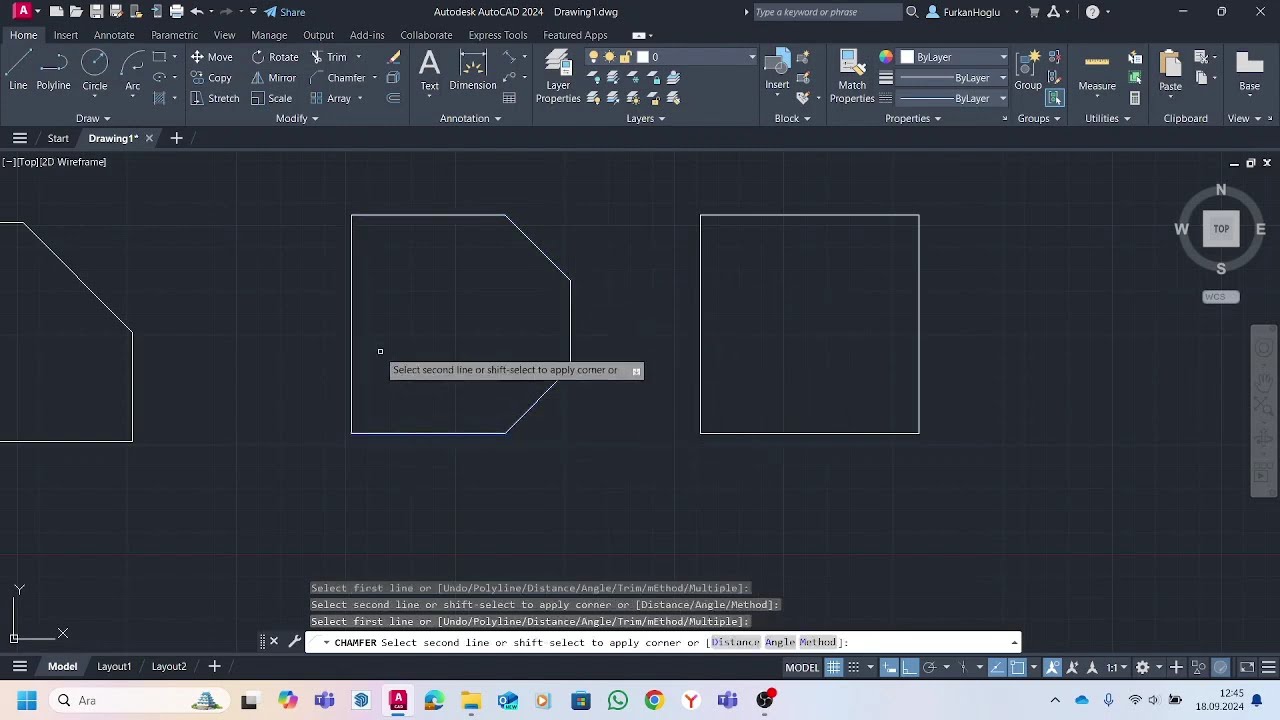Viewport: 1280px width, 720px height.
Task: Click the Rotate tool
Action: pos(275,57)
